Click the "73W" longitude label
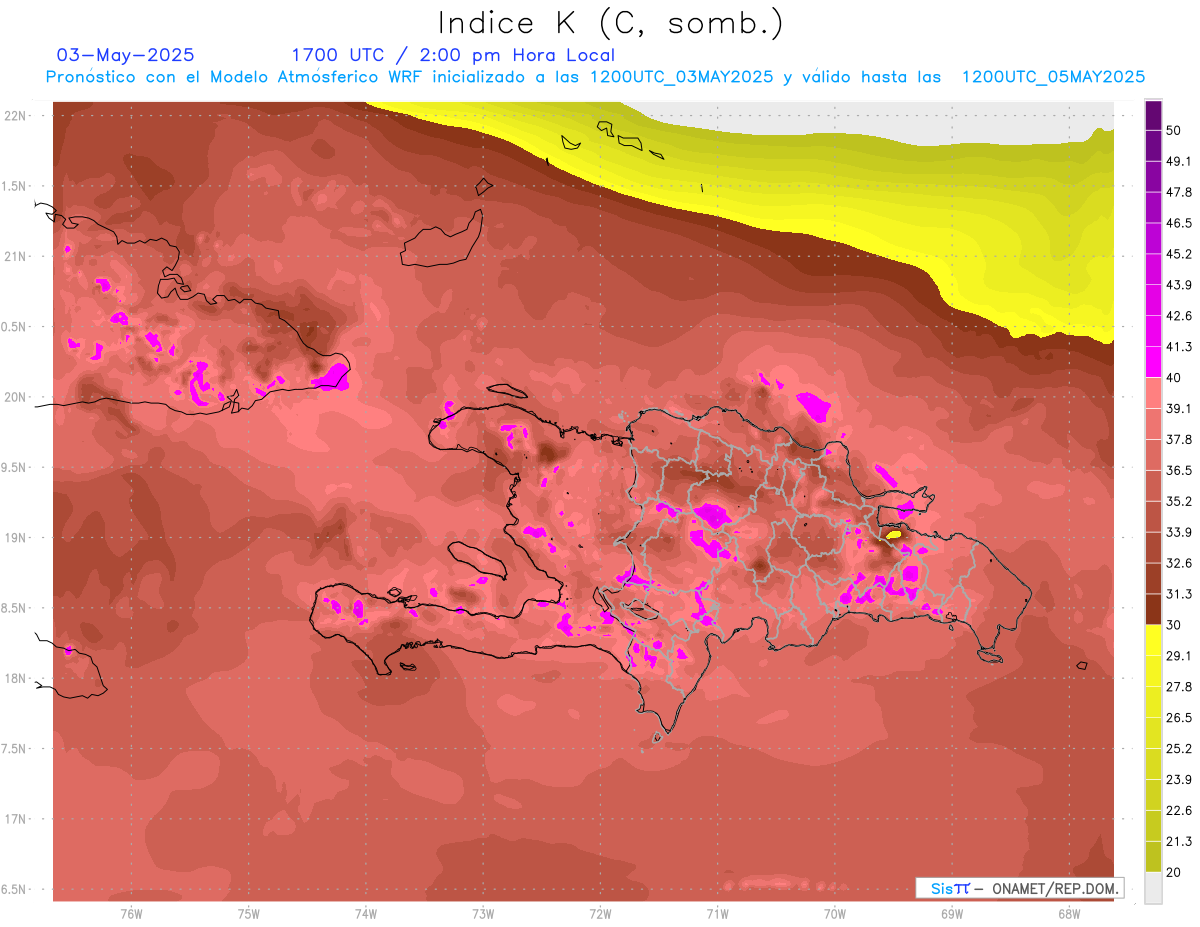The height and width of the screenshot is (927, 1200). pyautogui.click(x=483, y=914)
